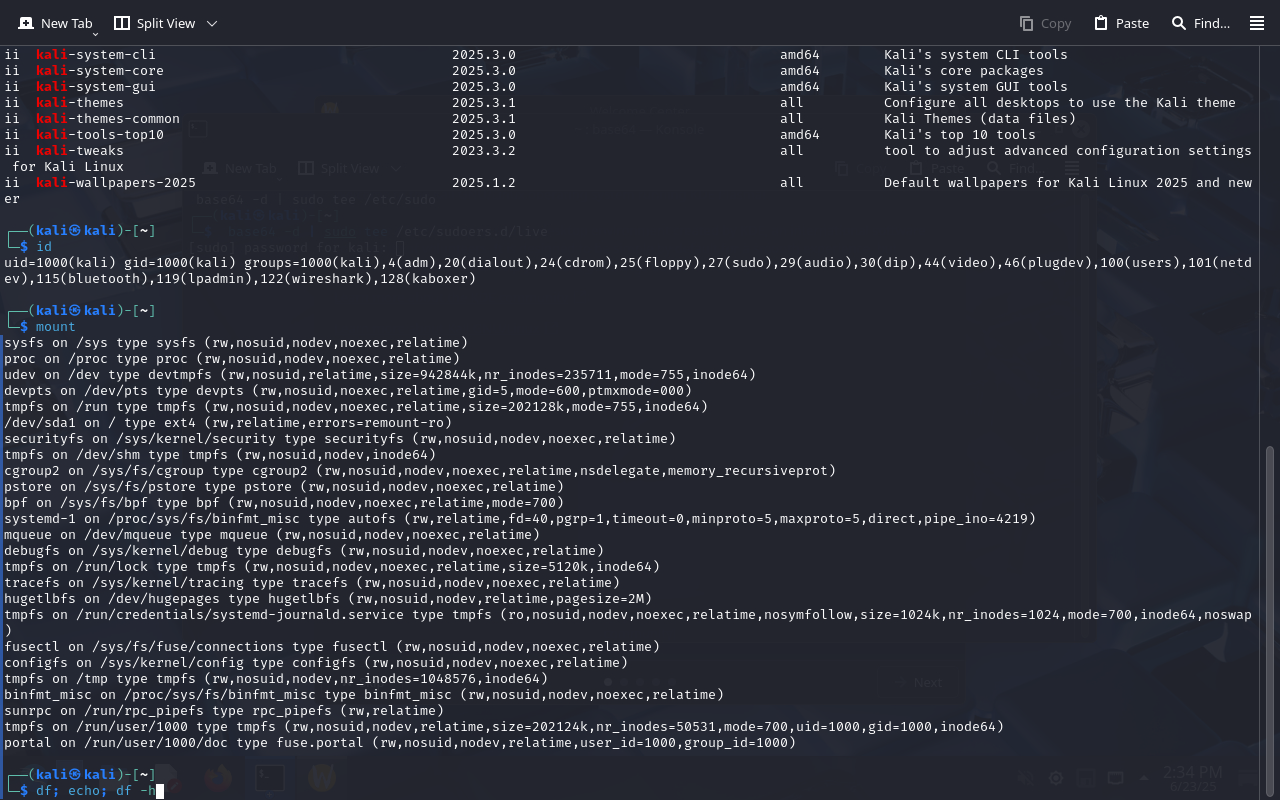
Task: Click the 'kali-tweaks' package name
Action: (x=80, y=151)
